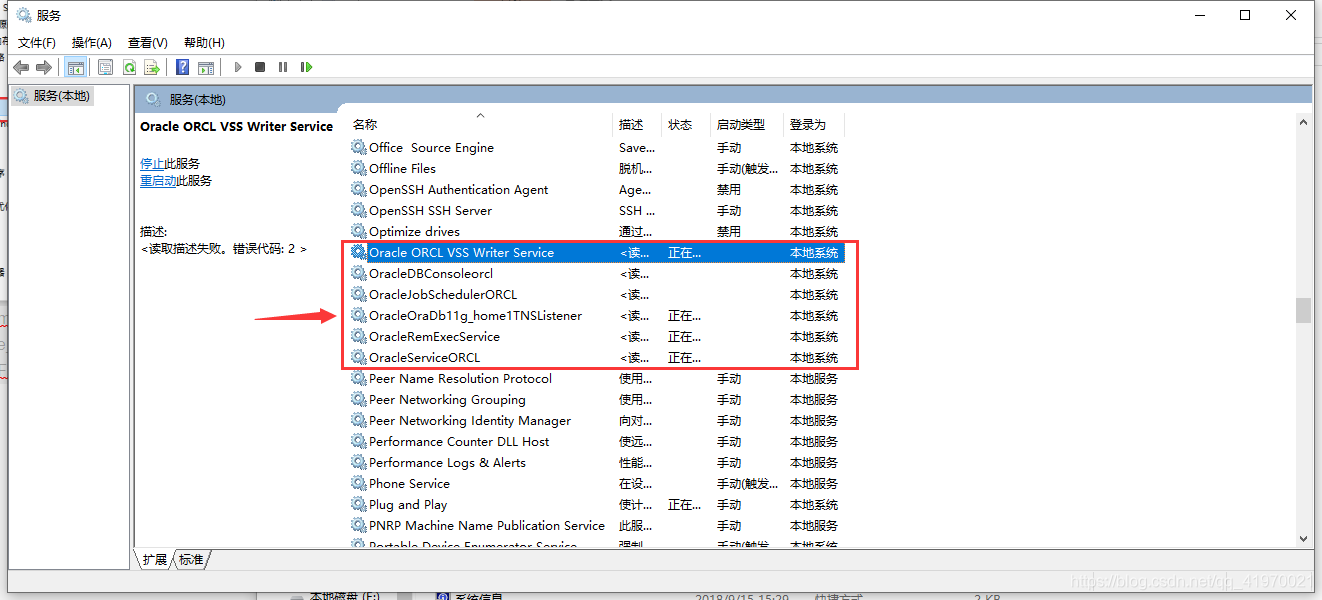The height and width of the screenshot is (600, 1322).
Task: Click the Export List toolbar icon
Action: 152,67
